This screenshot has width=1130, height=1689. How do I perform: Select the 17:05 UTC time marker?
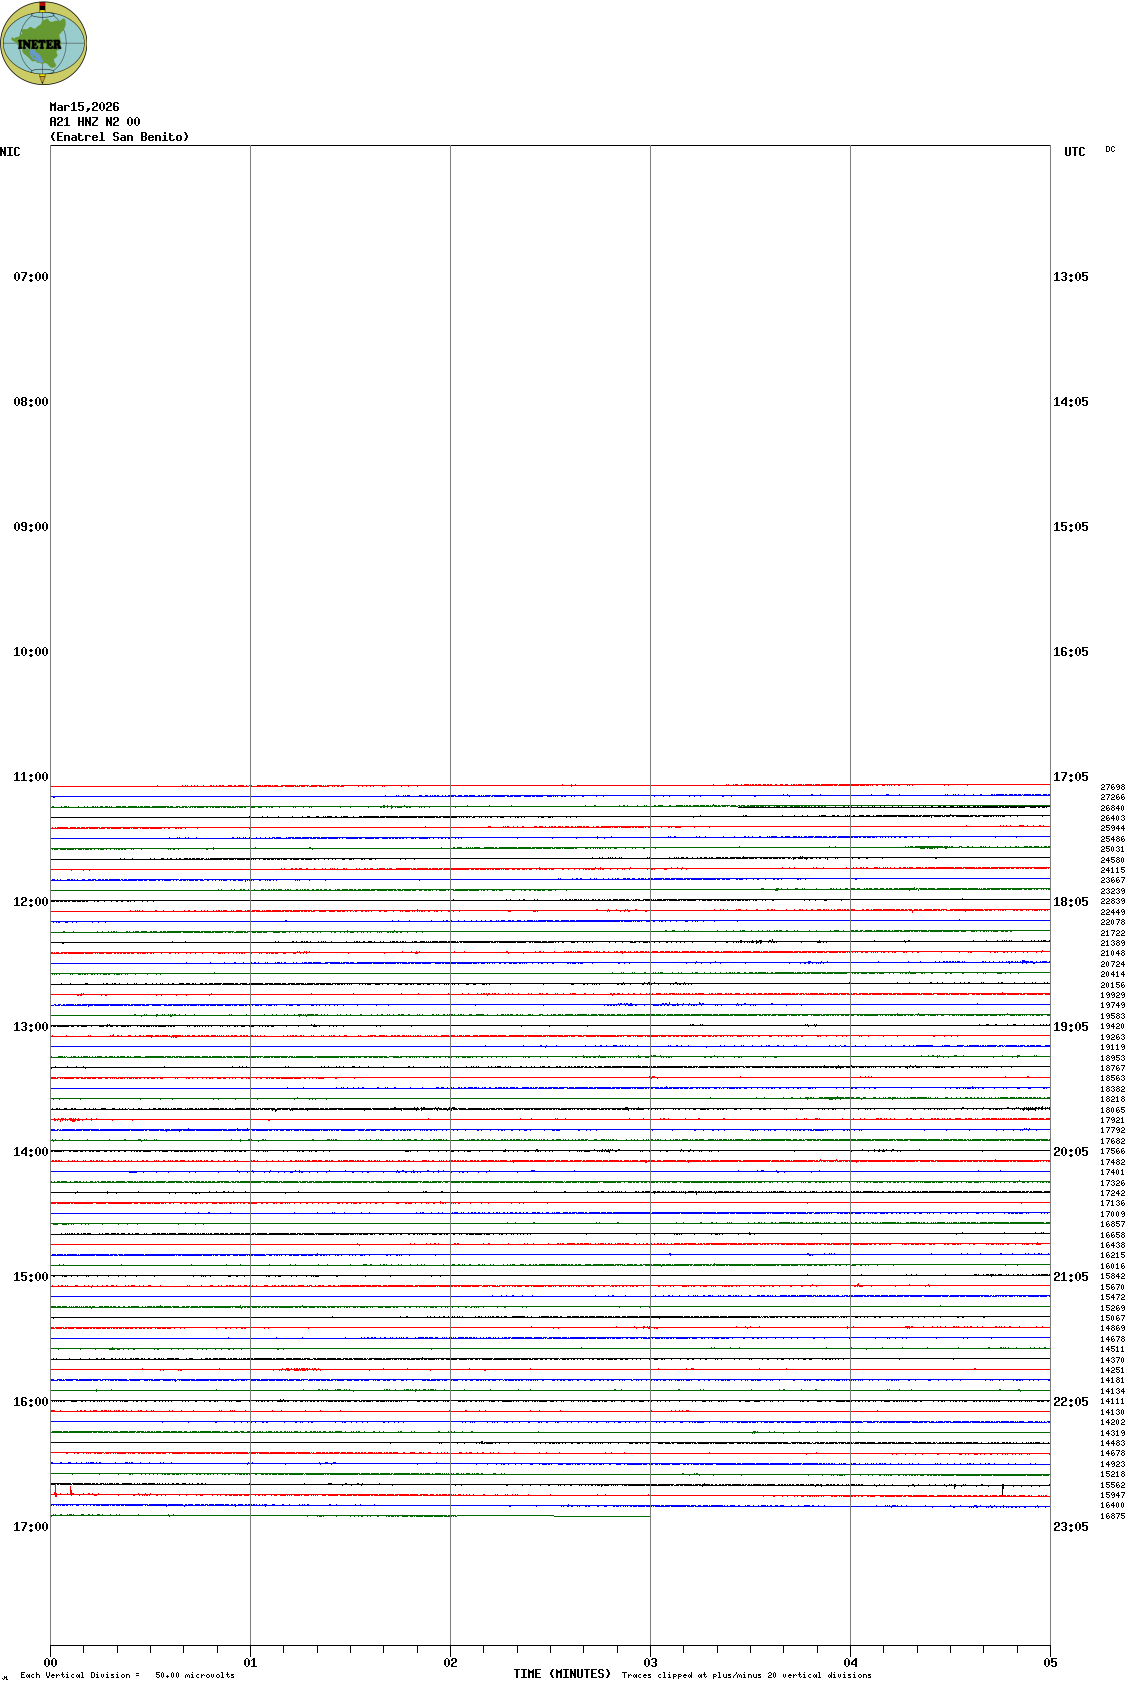[1070, 777]
